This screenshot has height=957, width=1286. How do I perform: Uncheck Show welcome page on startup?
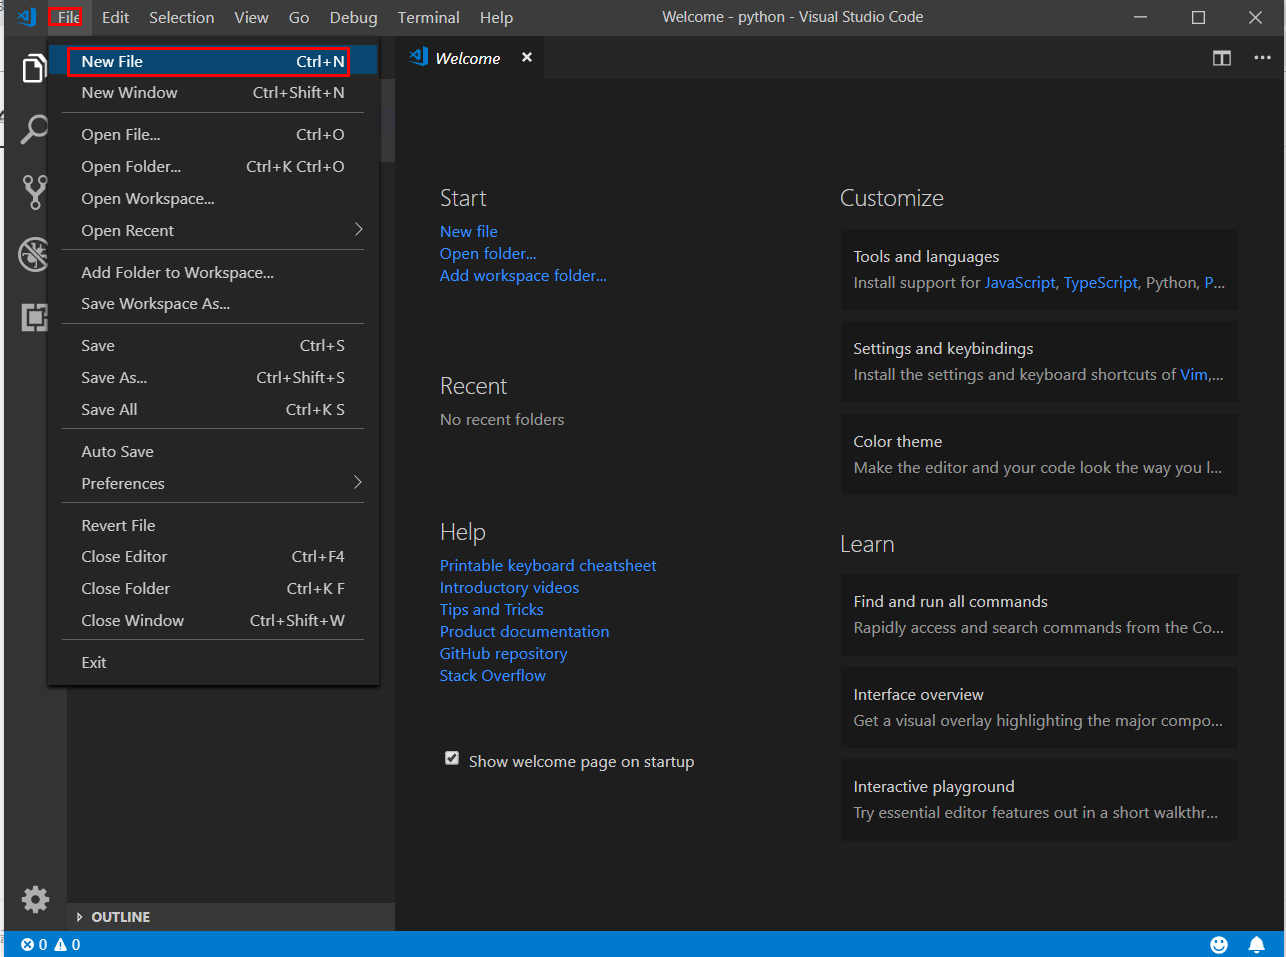point(452,759)
